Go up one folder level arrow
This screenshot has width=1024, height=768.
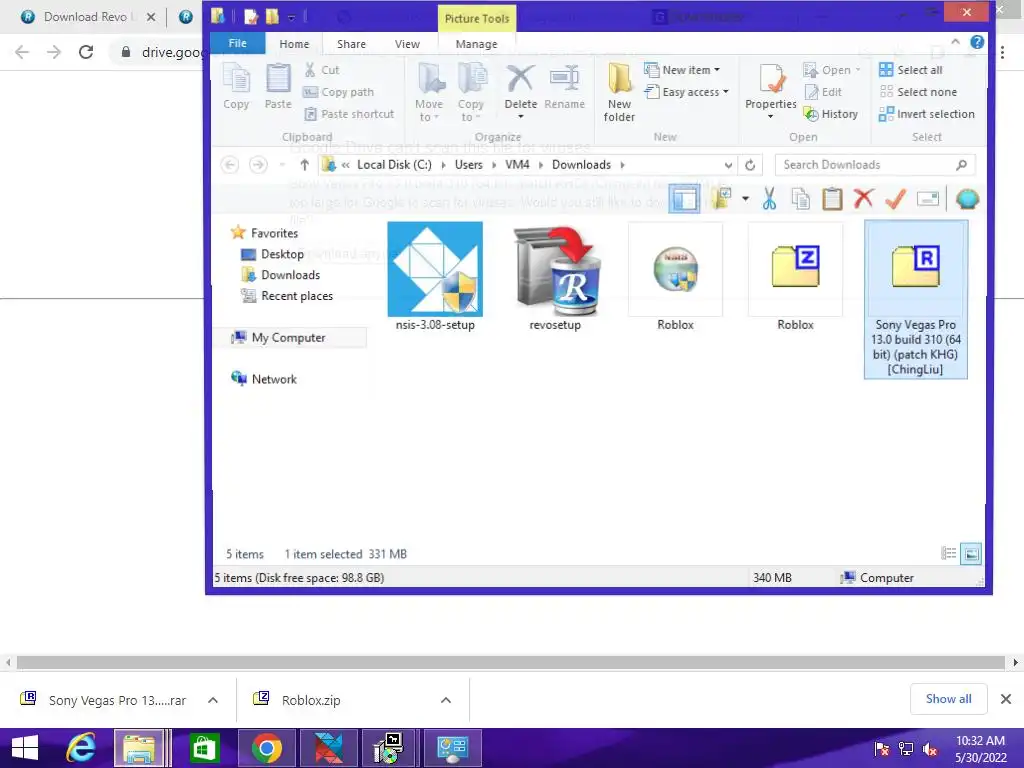click(304, 165)
